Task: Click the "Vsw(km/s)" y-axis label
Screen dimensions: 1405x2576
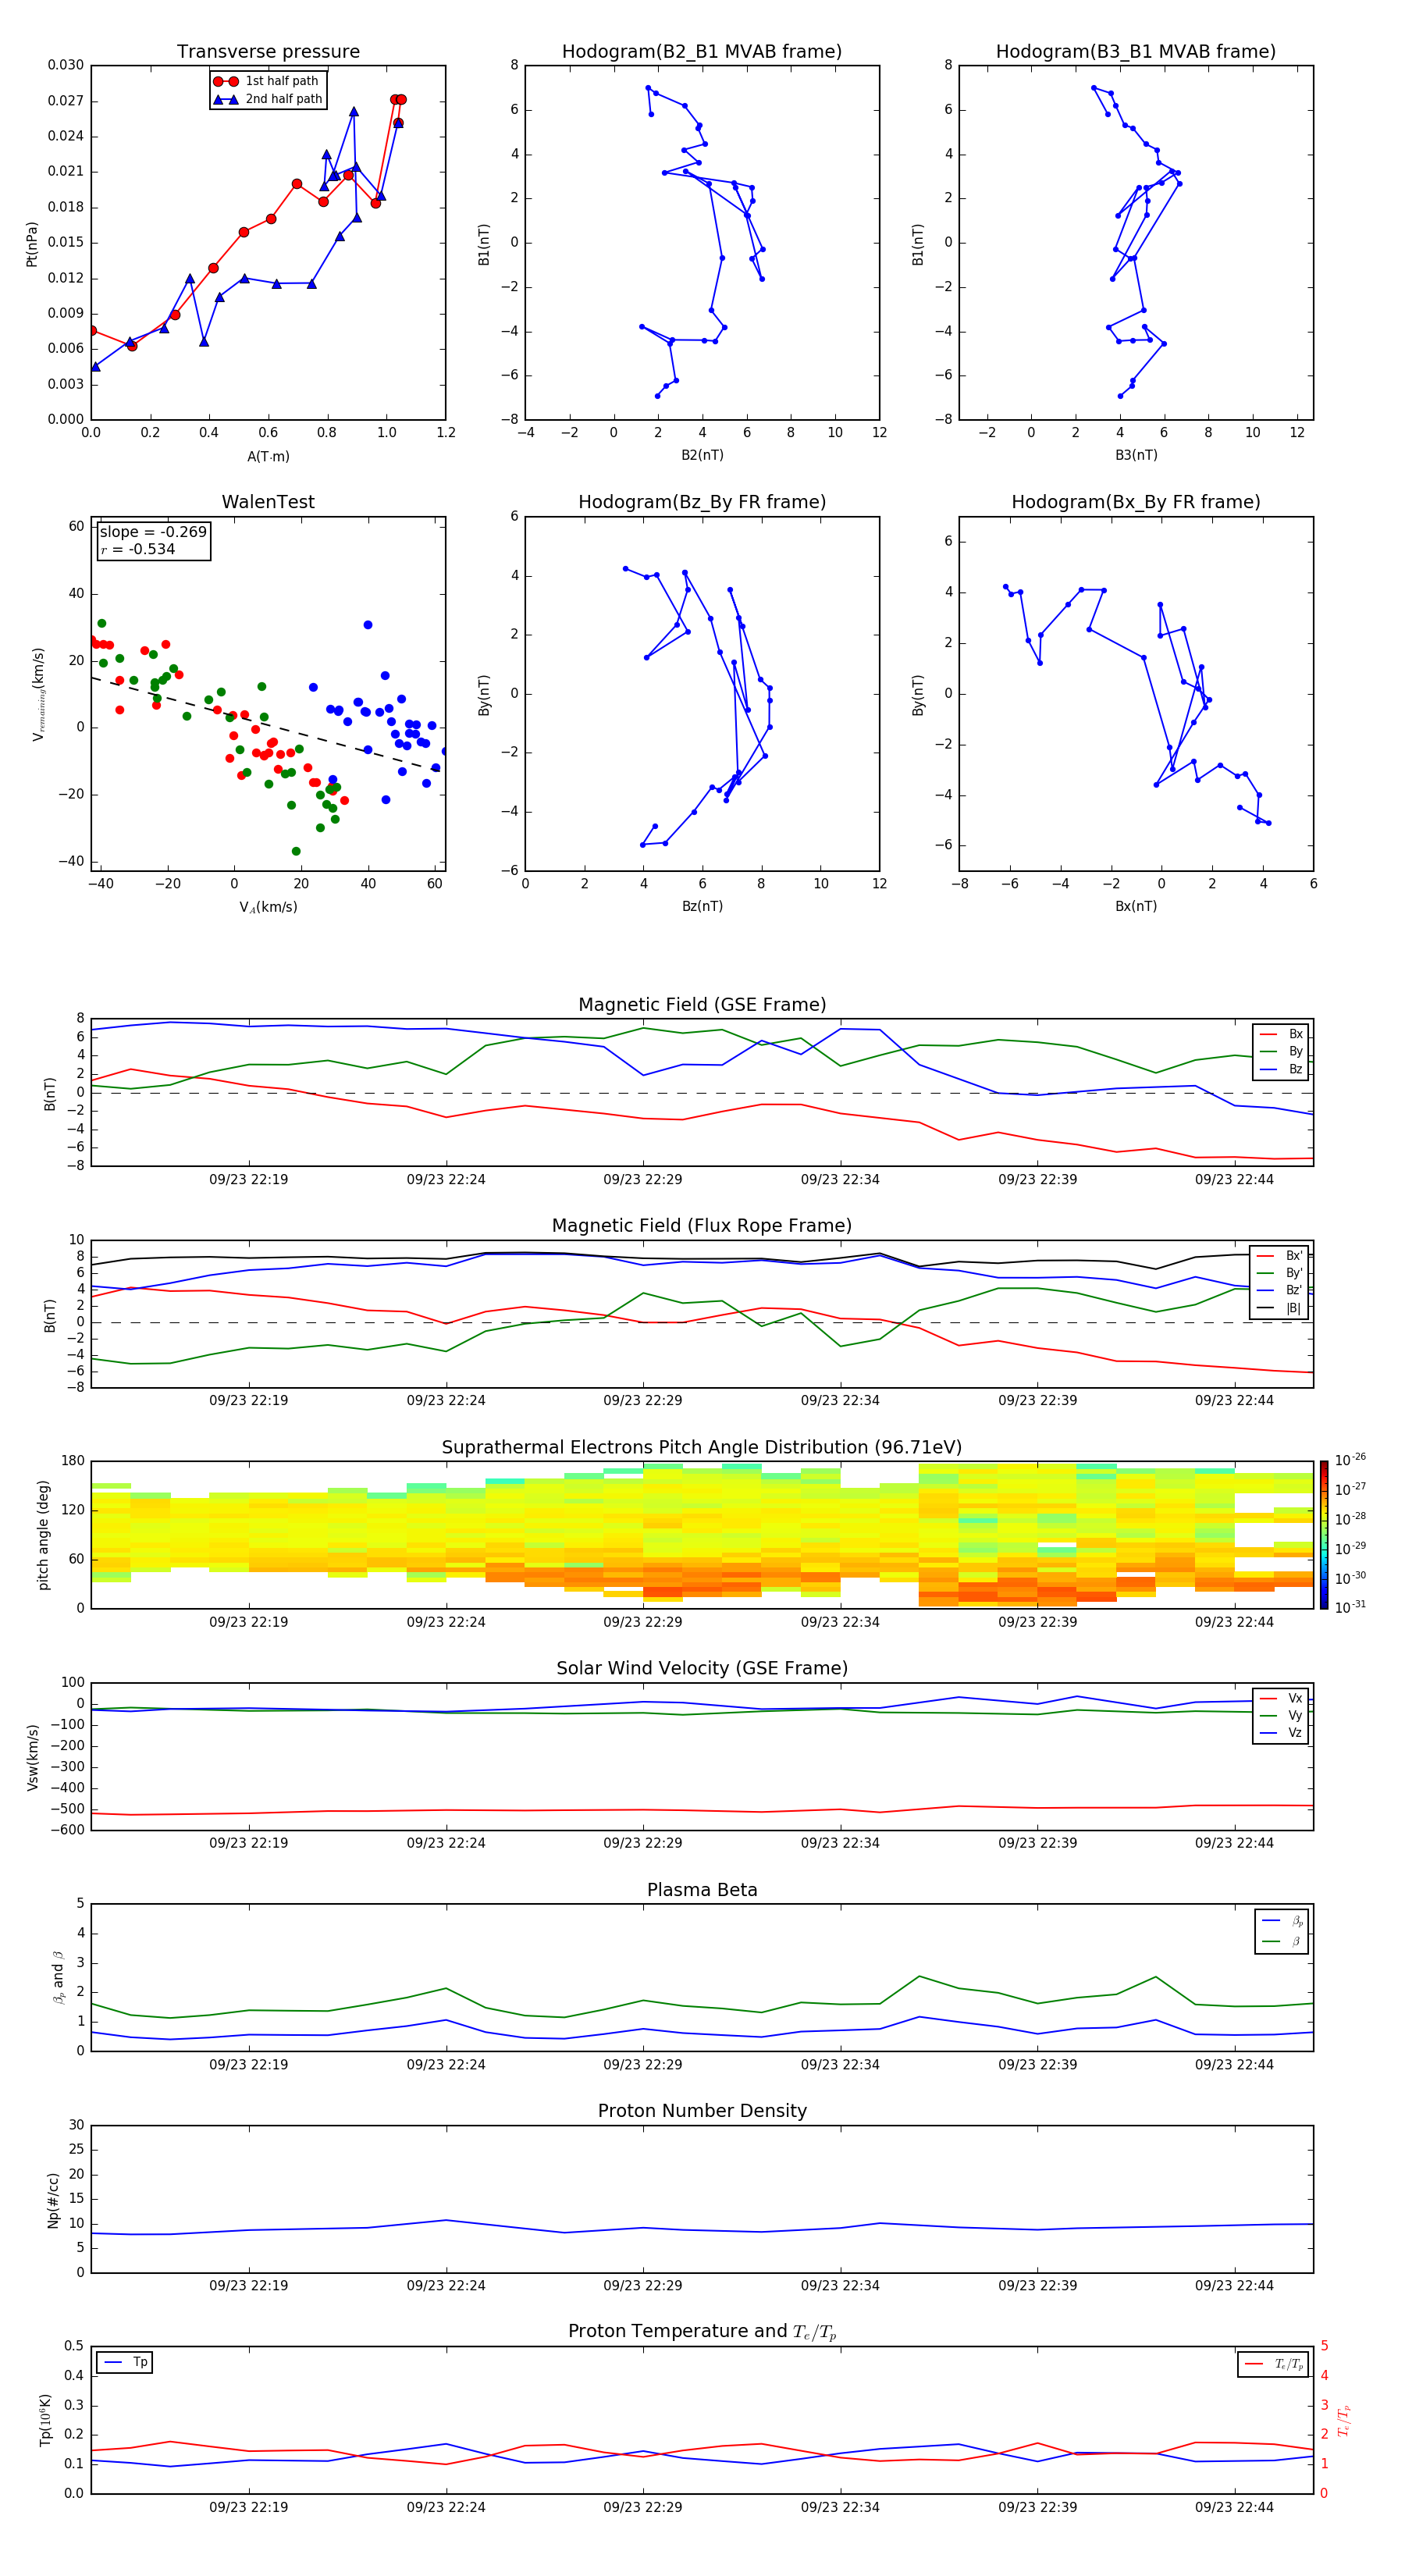Action: click(33, 1757)
